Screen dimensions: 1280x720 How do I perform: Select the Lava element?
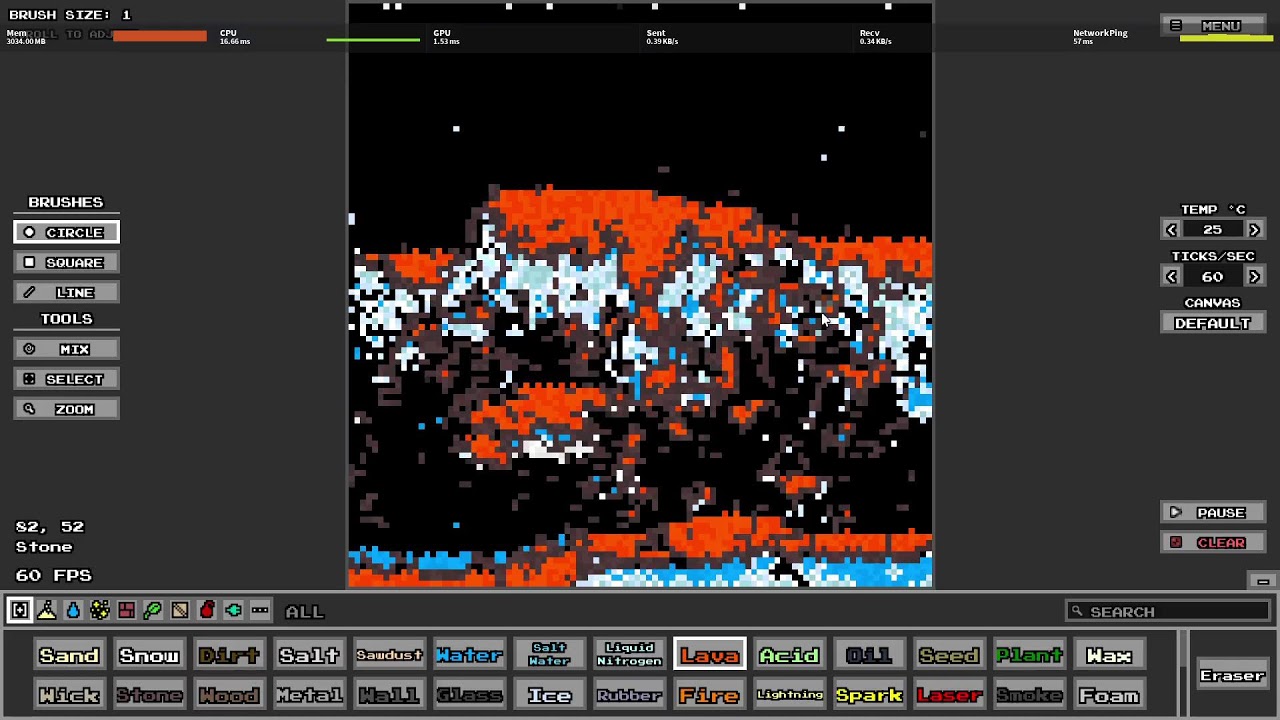(x=709, y=655)
